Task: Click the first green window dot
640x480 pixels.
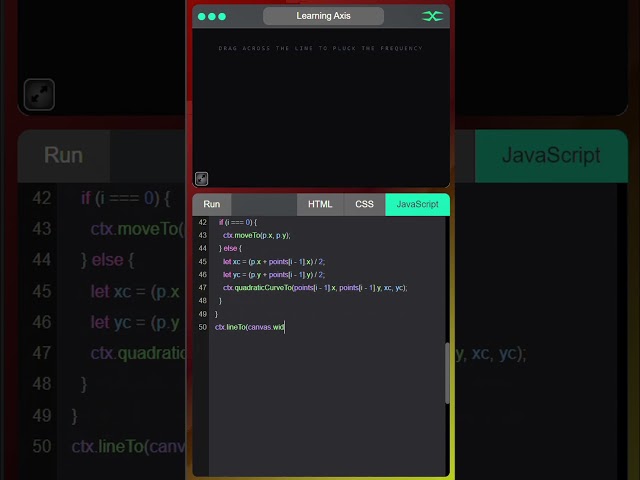Action: point(202,17)
